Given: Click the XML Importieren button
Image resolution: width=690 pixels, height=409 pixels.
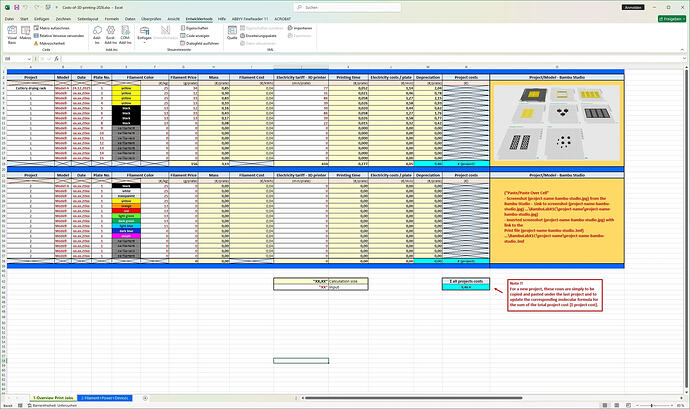Looking at the screenshot, I should pos(300,28).
